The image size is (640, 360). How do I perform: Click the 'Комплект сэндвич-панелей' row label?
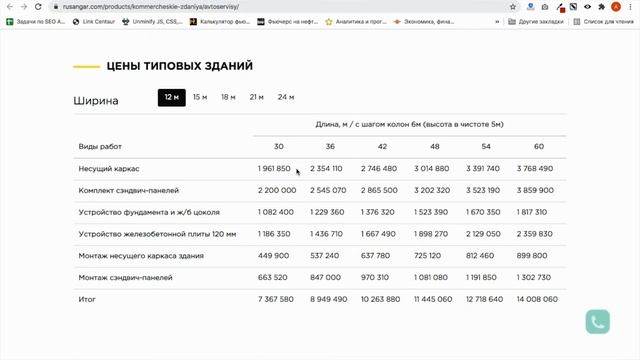129,191
